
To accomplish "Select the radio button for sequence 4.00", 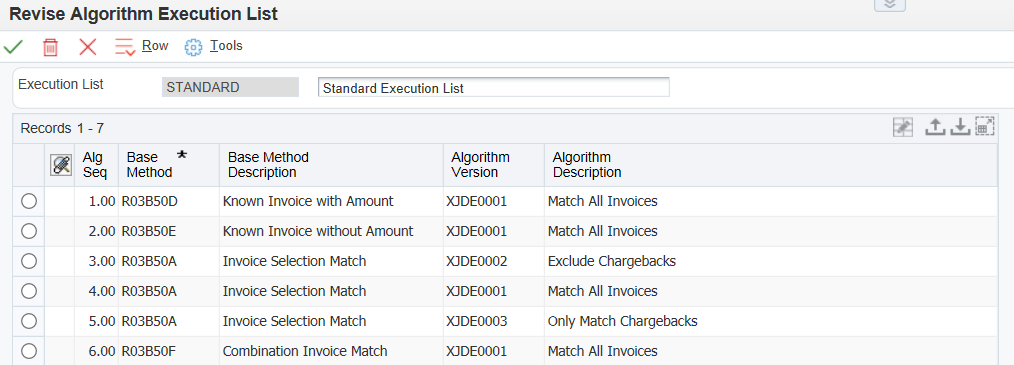I will [29, 291].
